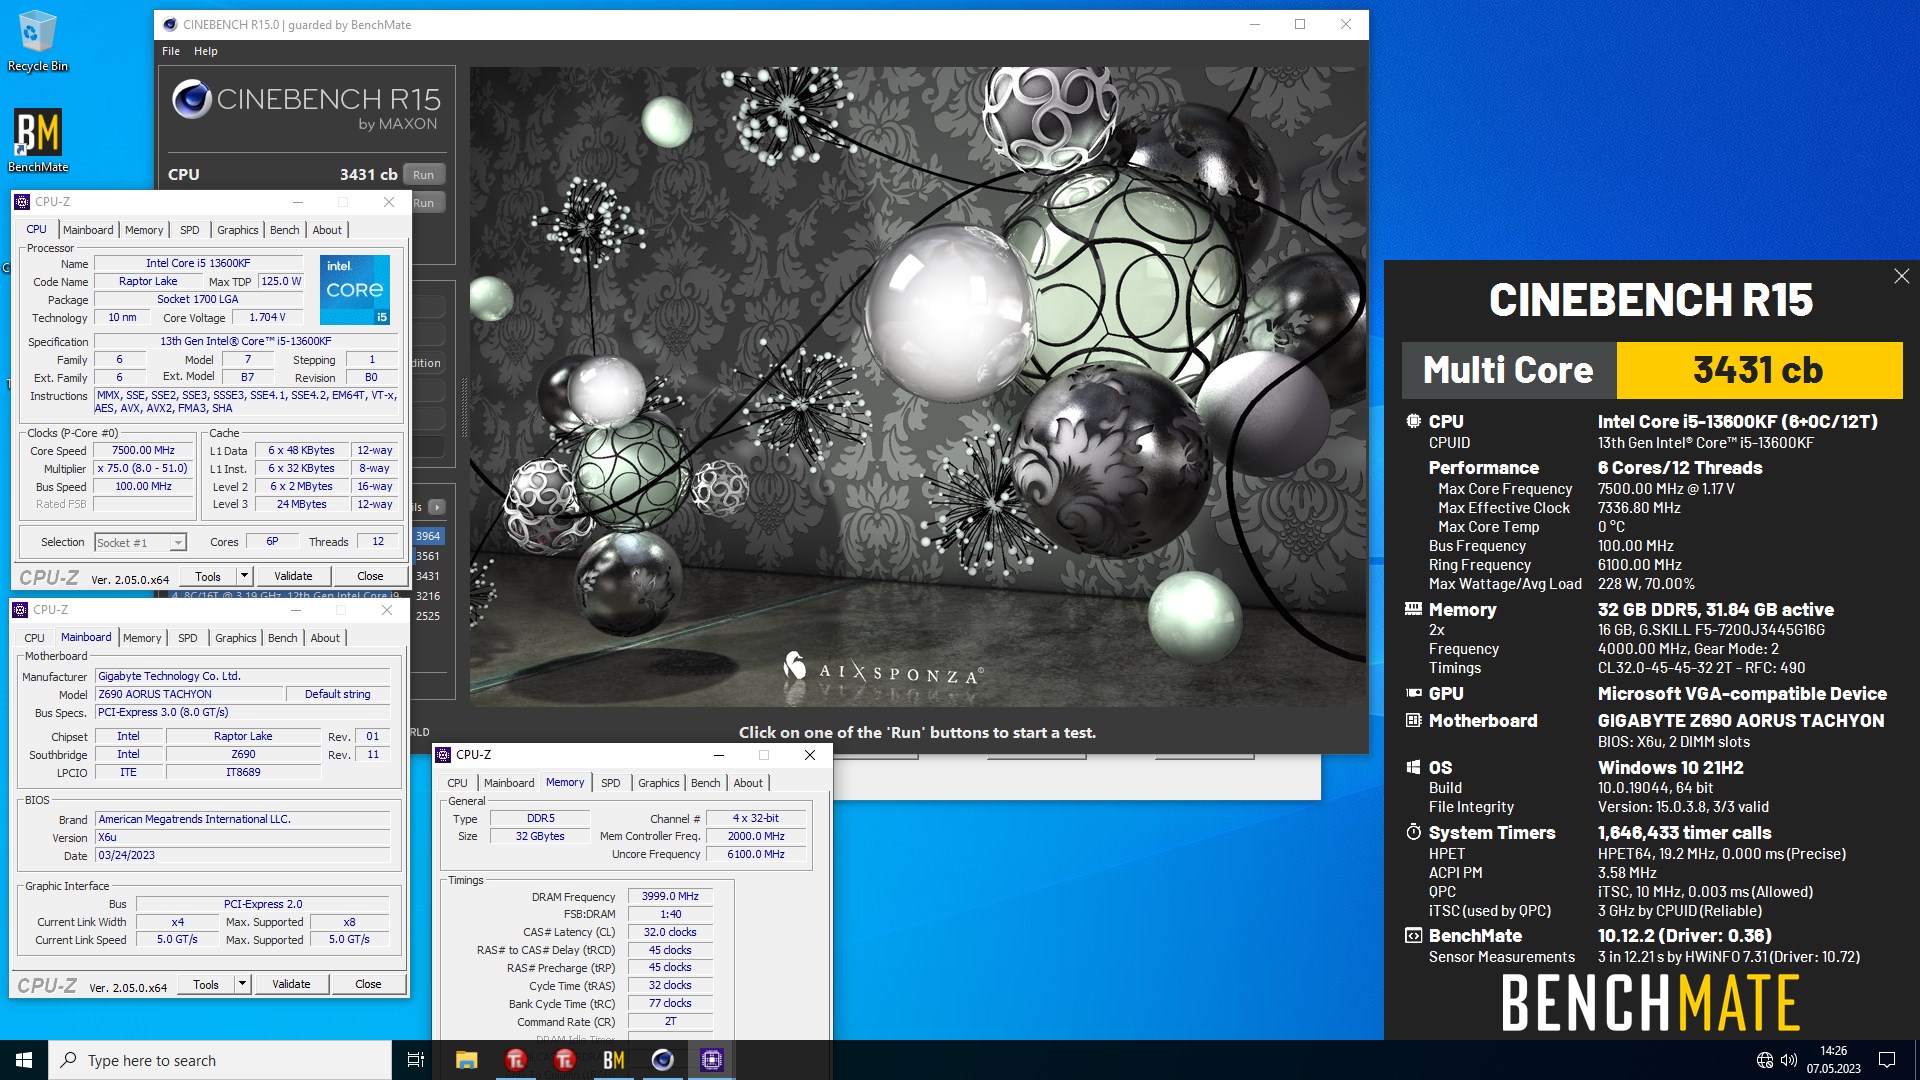The height and width of the screenshot is (1080, 1920).
Task: Open File Explorer from the taskbar
Action: pyautogui.click(x=466, y=1060)
